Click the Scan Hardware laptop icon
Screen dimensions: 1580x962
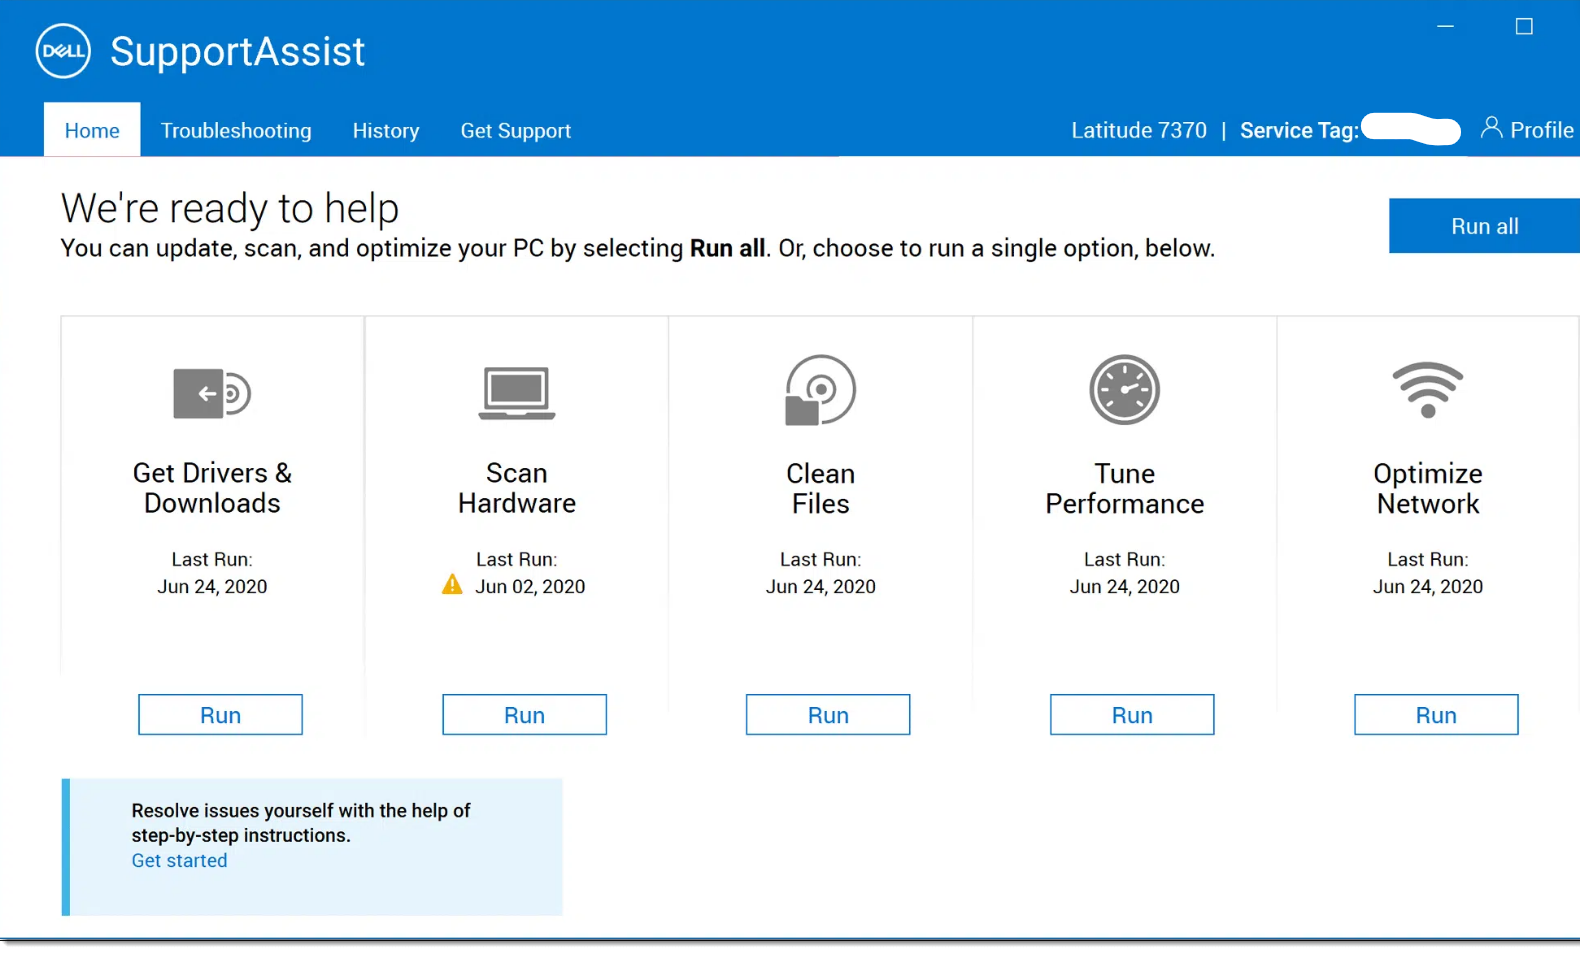[517, 393]
